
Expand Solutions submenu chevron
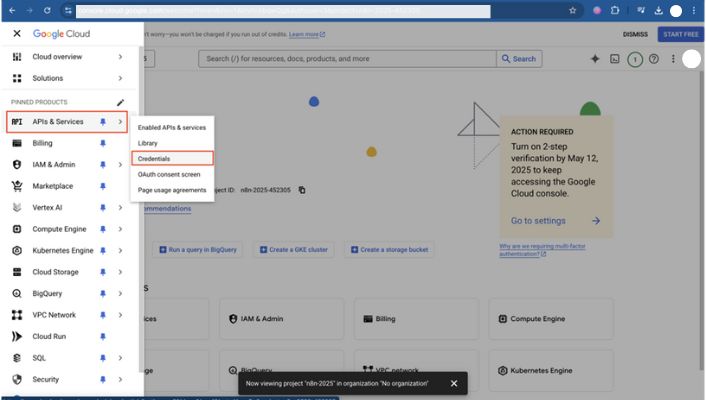click(x=120, y=78)
